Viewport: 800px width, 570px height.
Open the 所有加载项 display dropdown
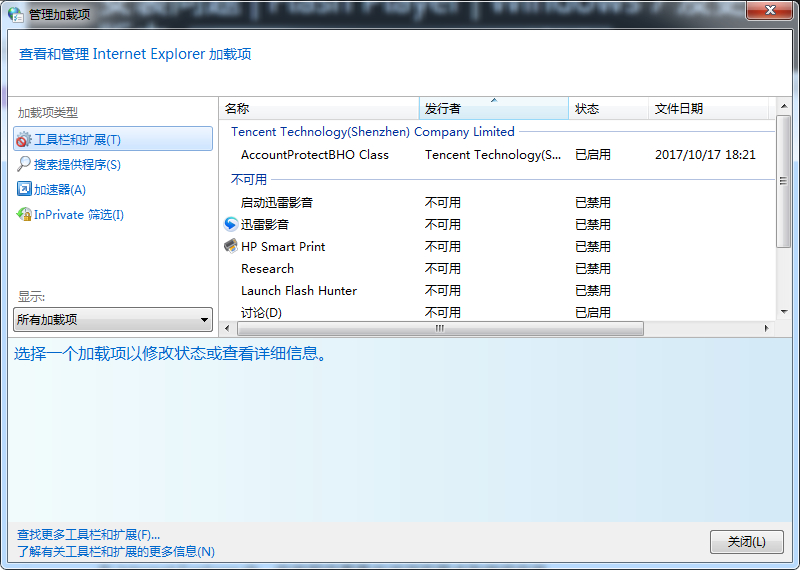113,319
